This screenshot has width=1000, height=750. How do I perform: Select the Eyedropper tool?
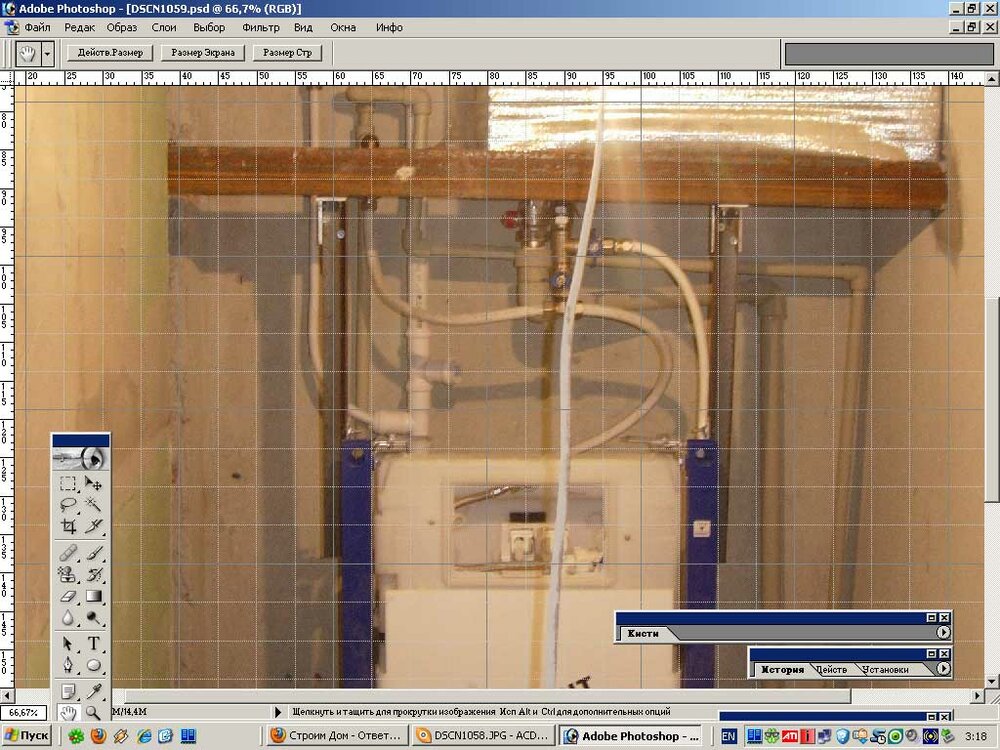point(94,690)
